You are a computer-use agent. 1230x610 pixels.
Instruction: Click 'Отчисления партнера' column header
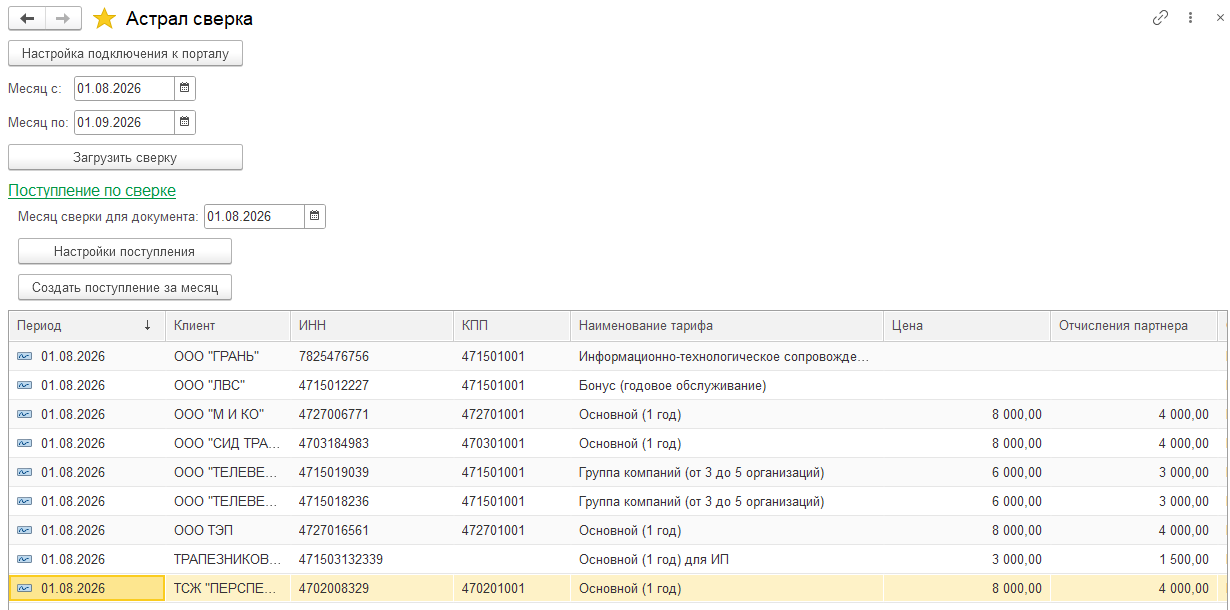1134,325
